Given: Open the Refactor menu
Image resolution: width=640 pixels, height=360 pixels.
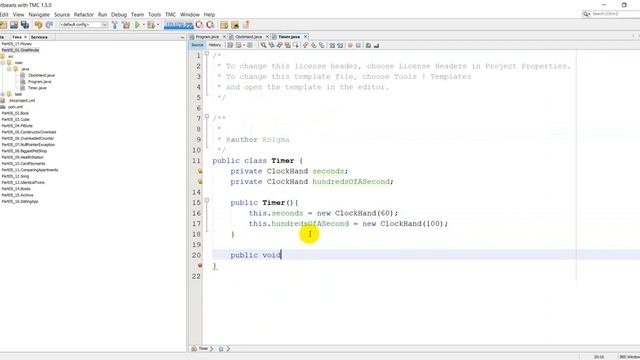Looking at the screenshot, I should pyautogui.click(x=84, y=14).
